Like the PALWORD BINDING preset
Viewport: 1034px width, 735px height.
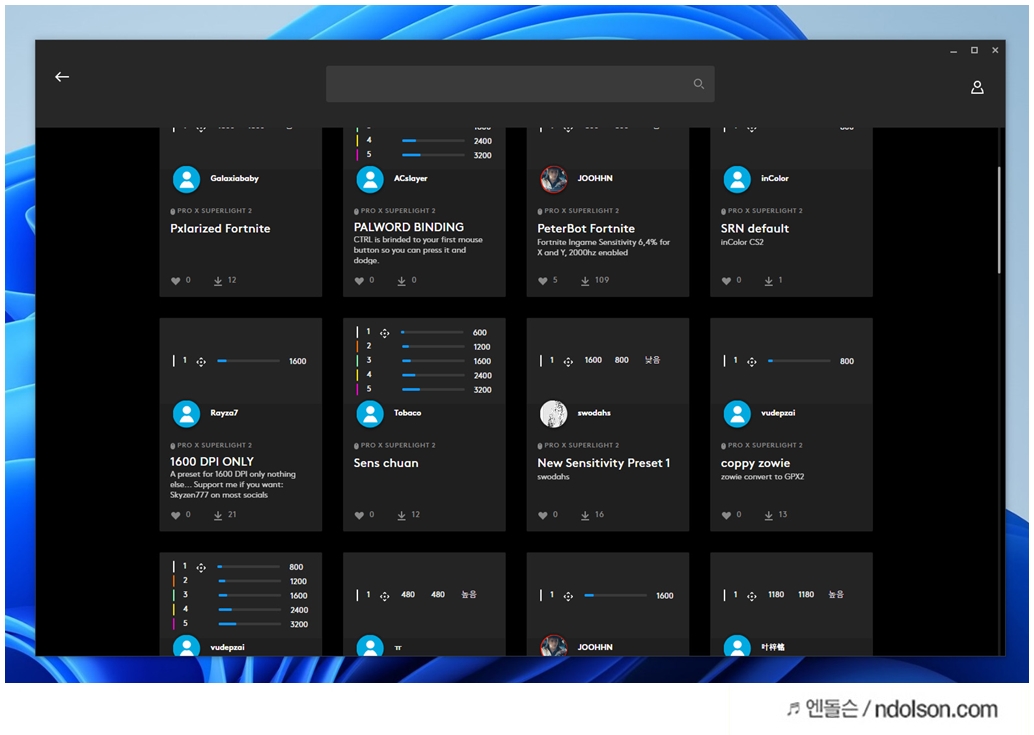point(359,281)
